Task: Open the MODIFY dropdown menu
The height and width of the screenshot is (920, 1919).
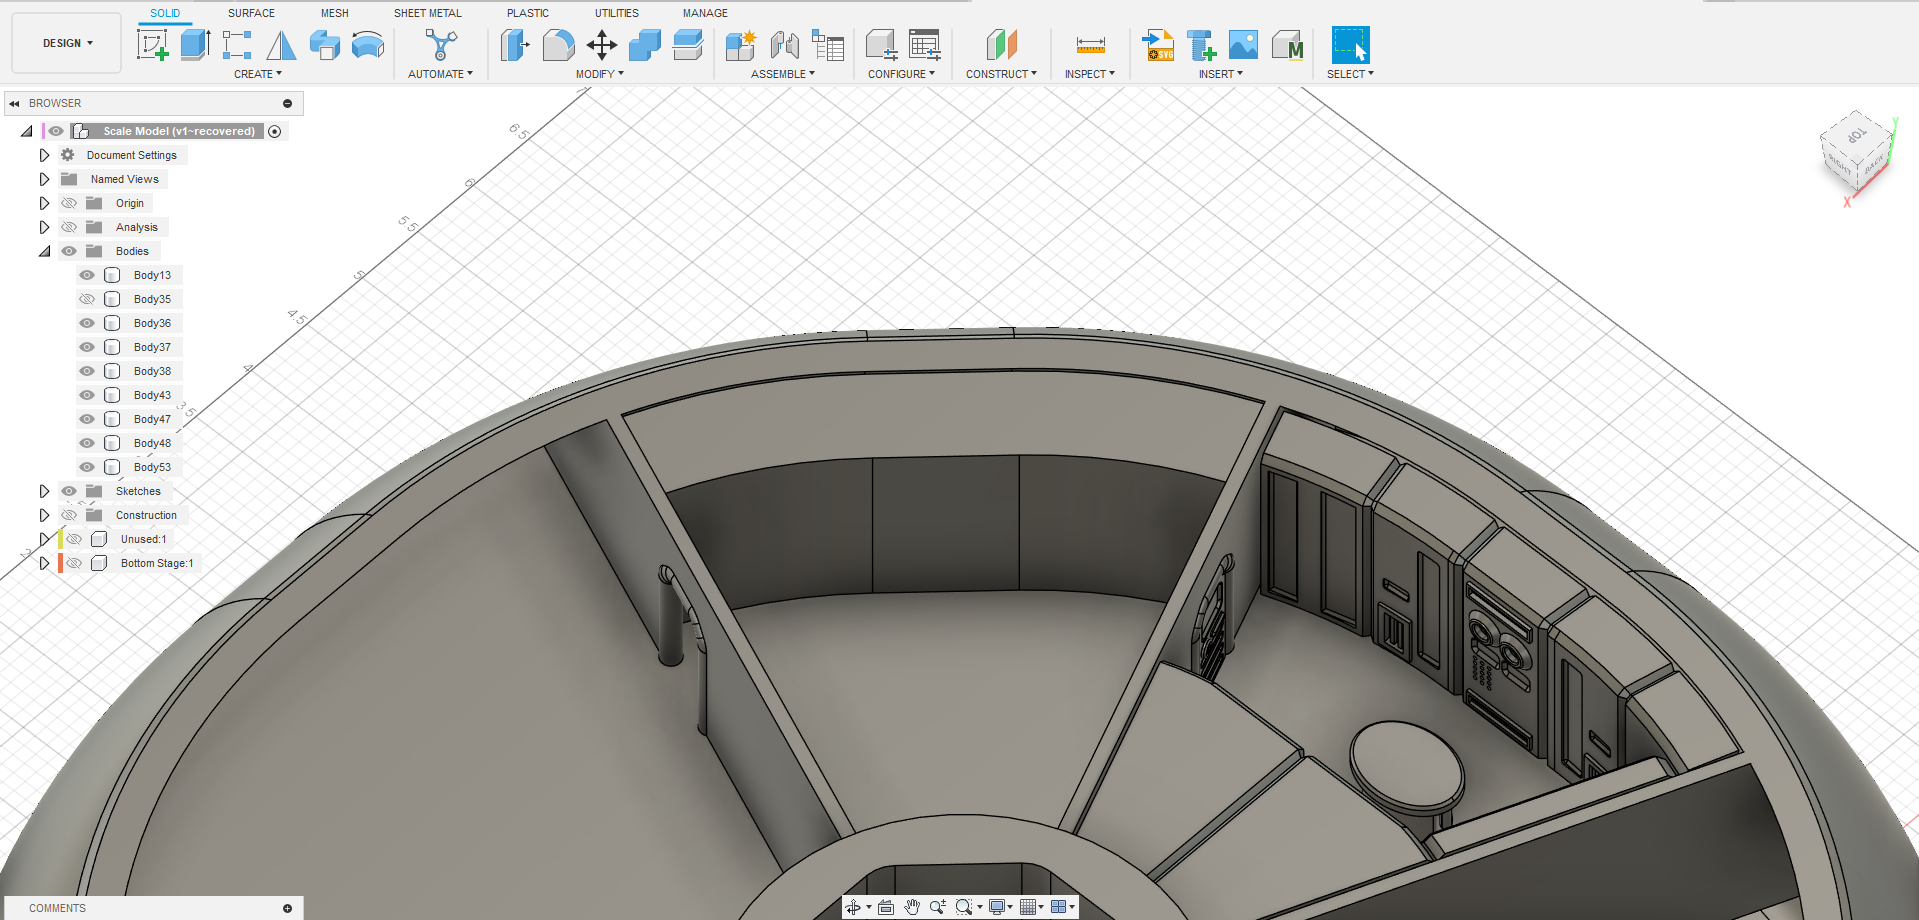Action: pyautogui.click(x=599, y=74)
